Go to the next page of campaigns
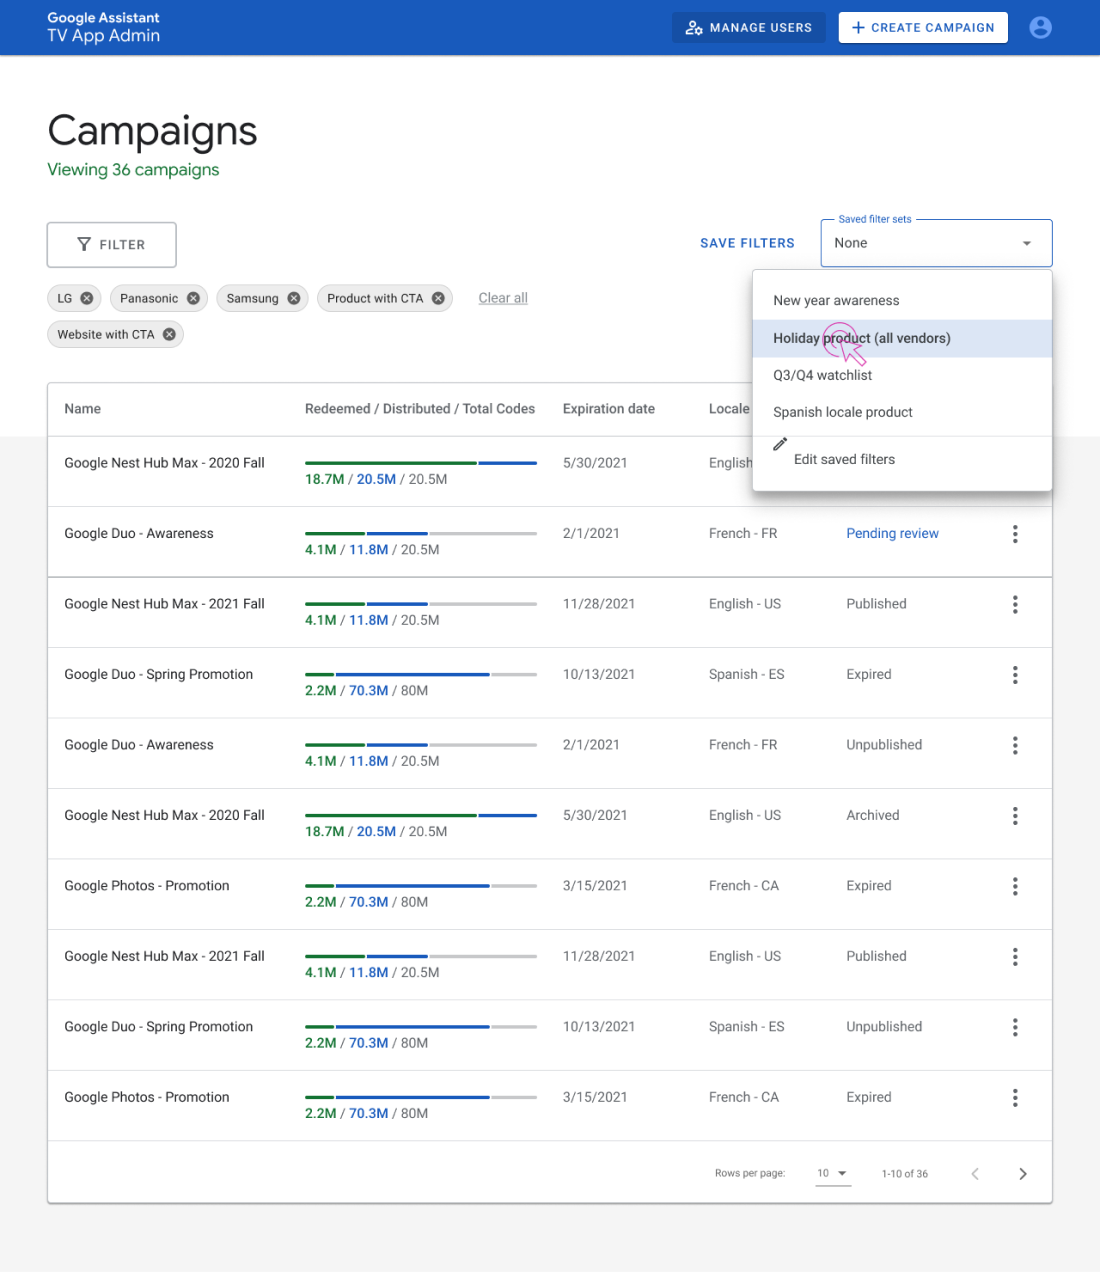Screen dimensions: 1100x1272 [x=1022, y=1174]
